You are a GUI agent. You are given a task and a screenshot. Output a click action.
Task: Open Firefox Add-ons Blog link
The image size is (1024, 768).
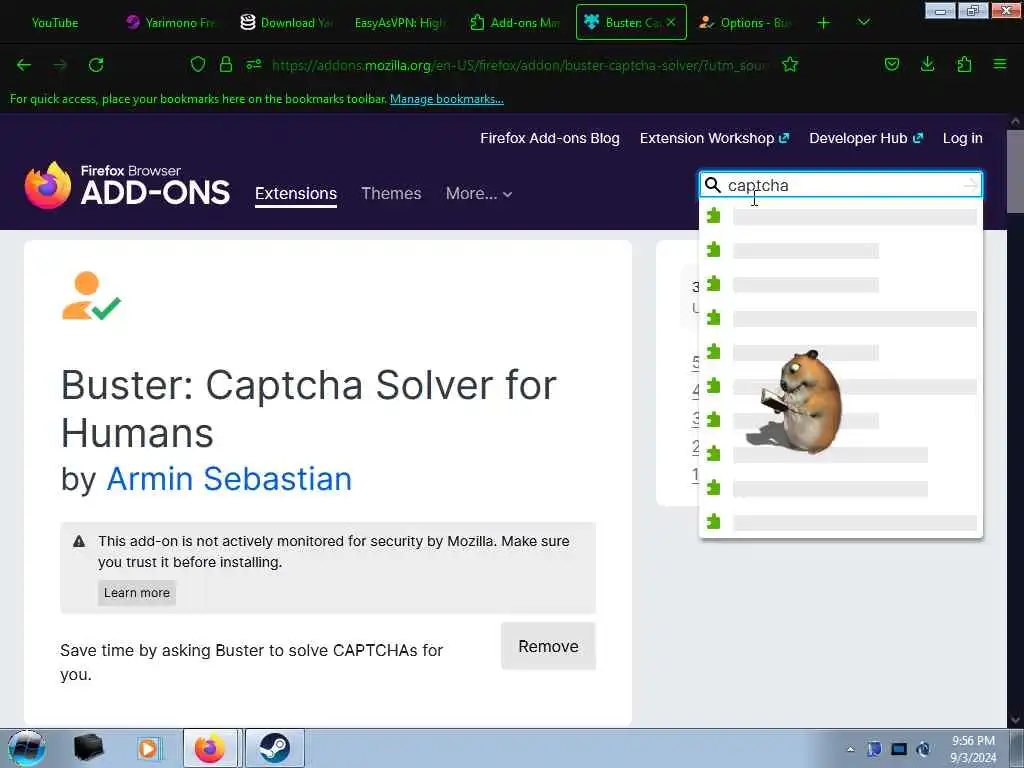pos(550,138)
